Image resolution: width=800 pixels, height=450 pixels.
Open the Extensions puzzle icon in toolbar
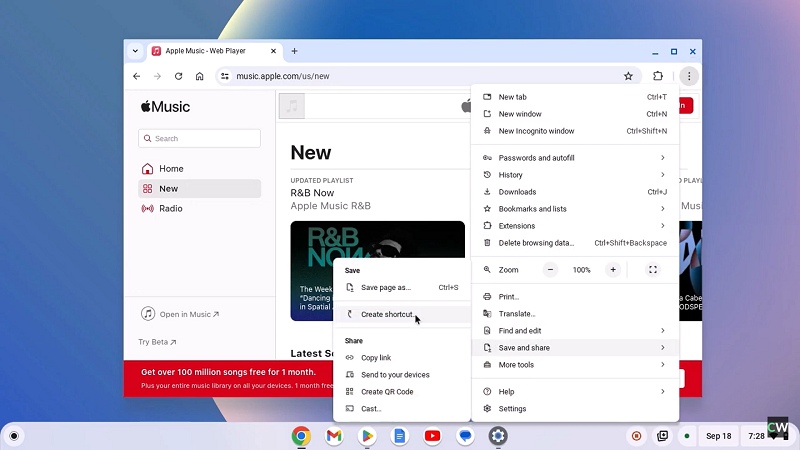(658, 76)
